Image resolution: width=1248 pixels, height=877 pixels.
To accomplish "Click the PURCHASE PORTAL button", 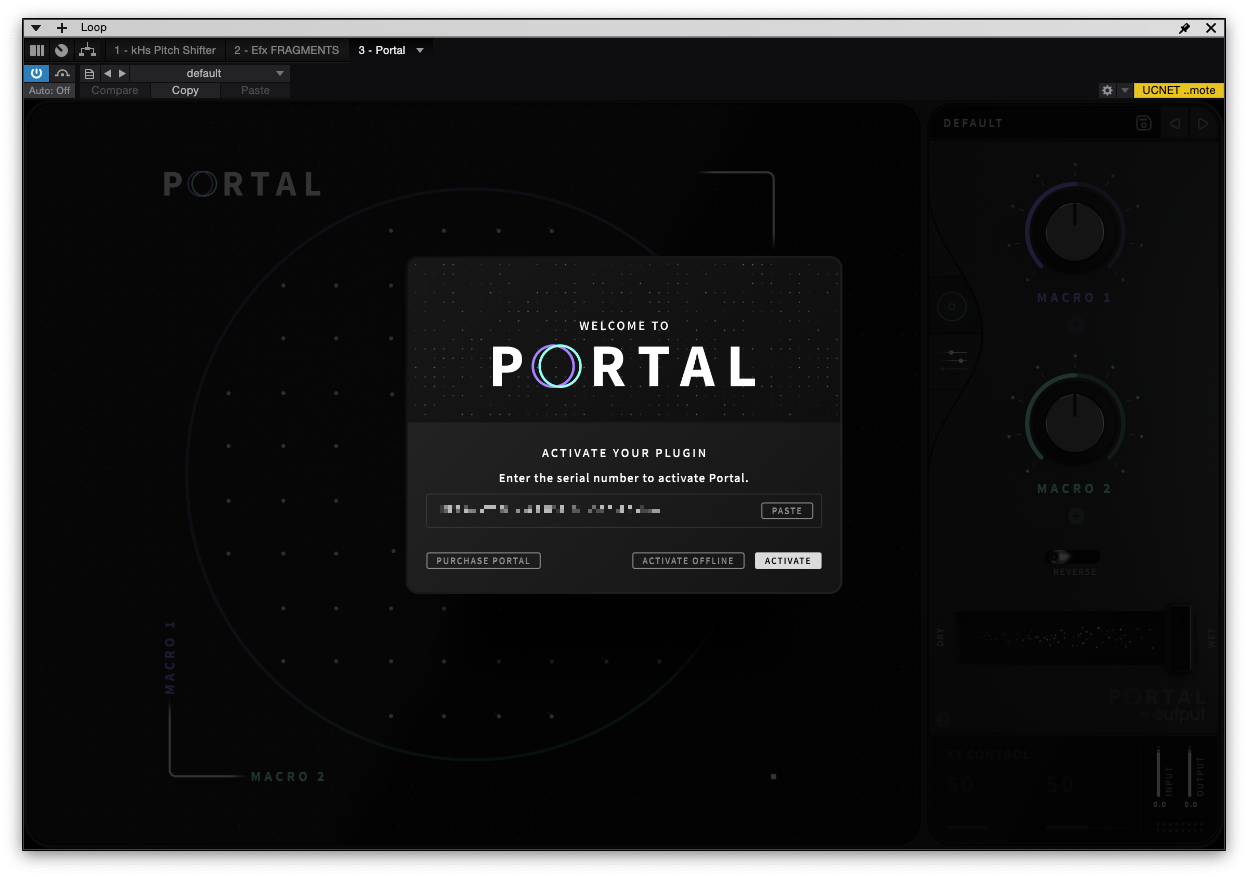I will pos(483,561).
